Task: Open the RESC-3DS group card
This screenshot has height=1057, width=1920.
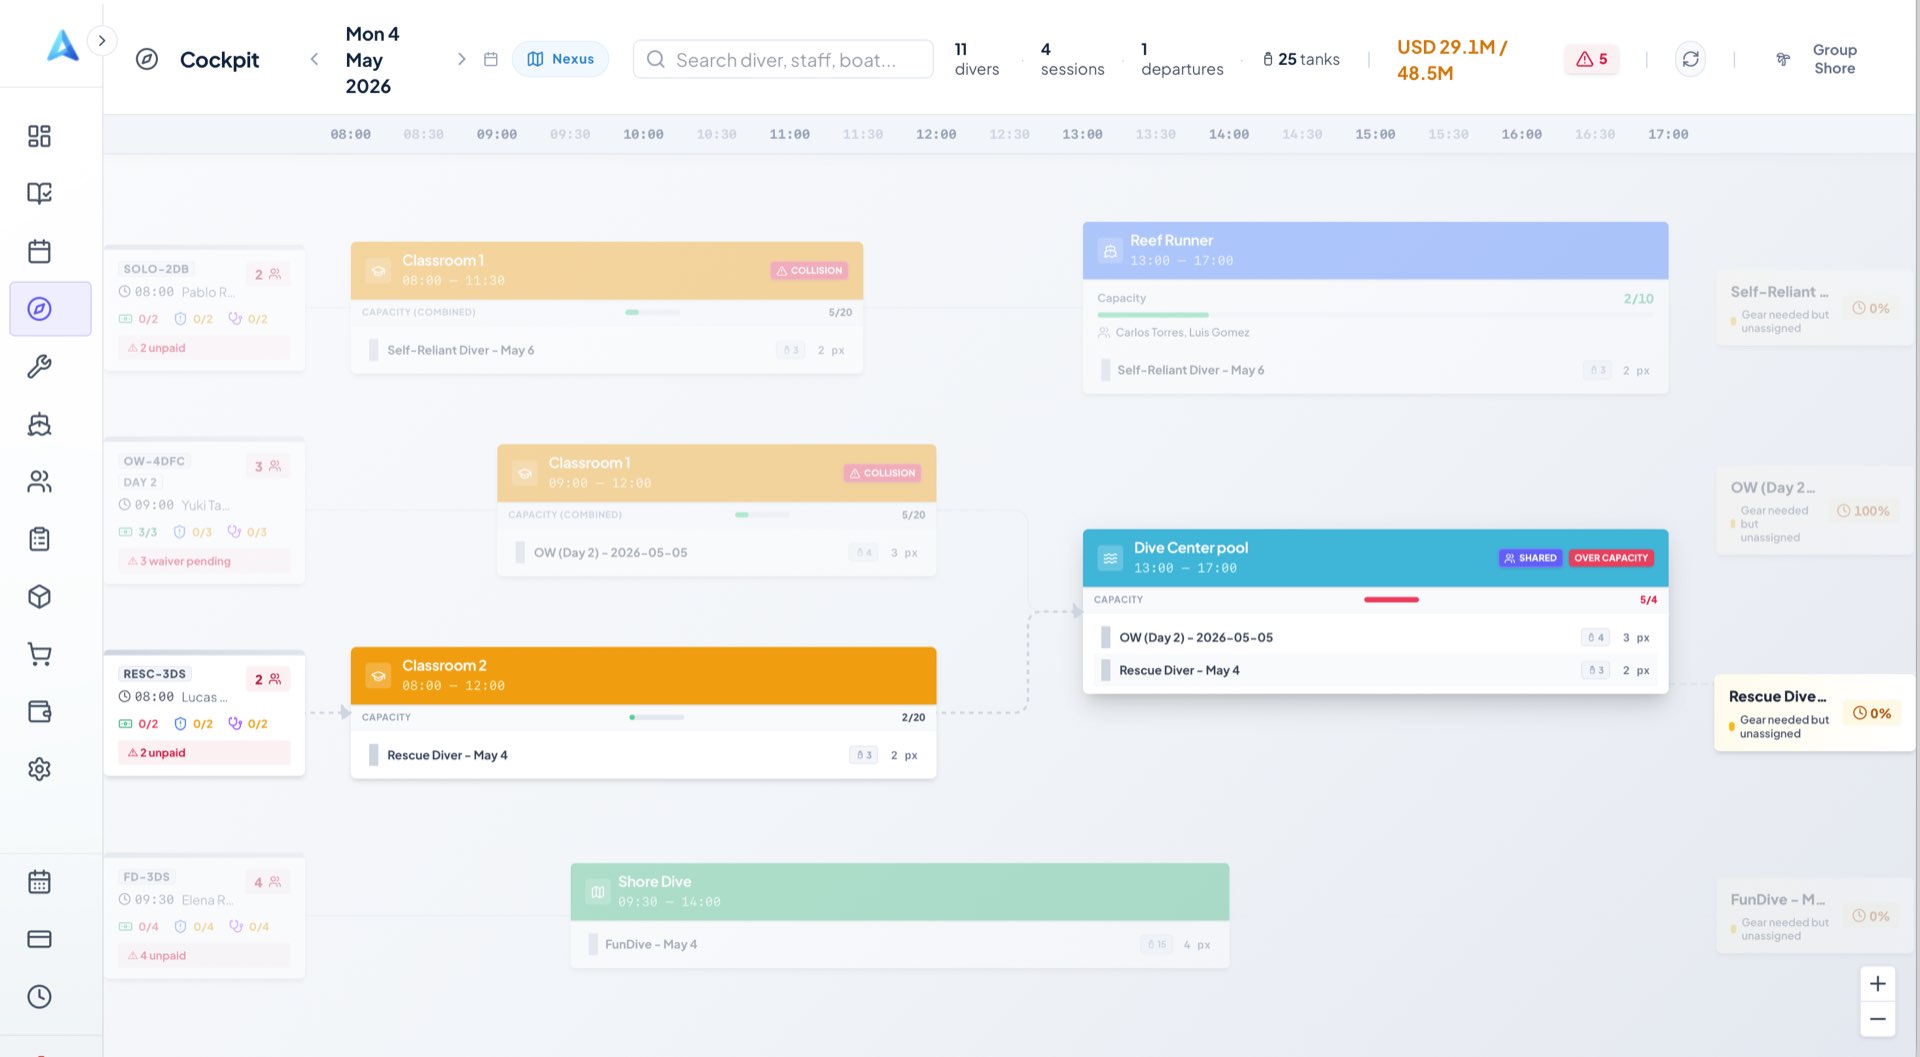Action: pyautogui.click(x=204, y=713)
